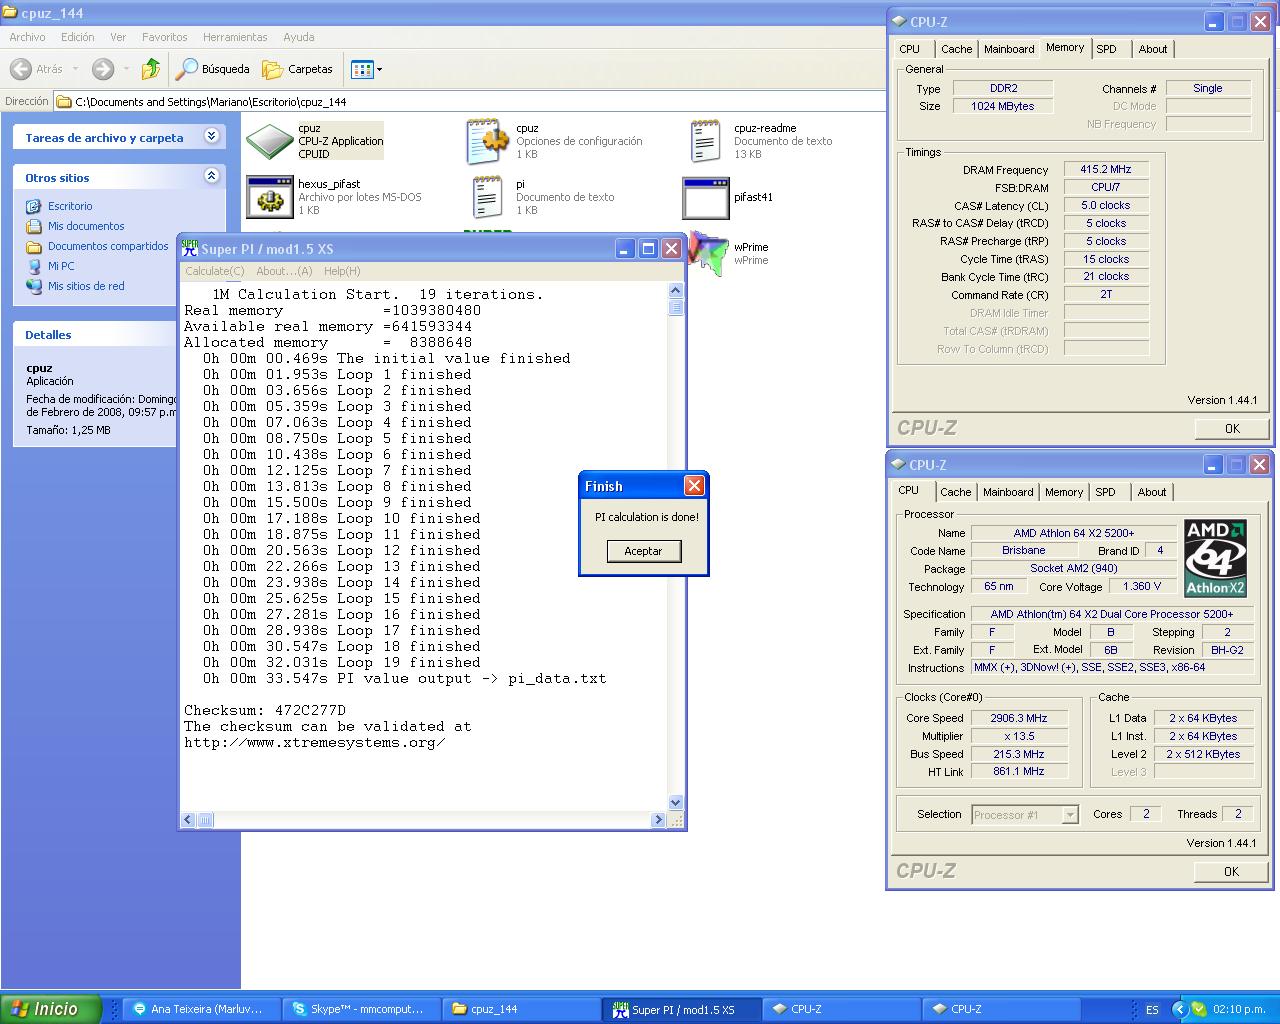
Task: Switch to Mainboard tab in upper CPU-Z window
Action: click(1009, 49)
